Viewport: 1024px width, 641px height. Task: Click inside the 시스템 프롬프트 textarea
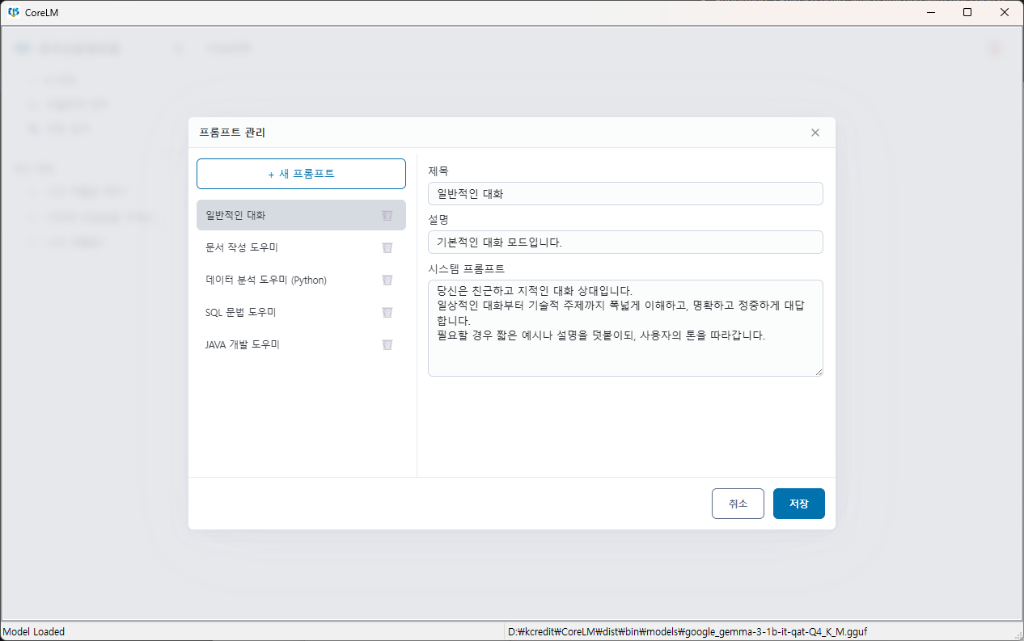point(625,325)
